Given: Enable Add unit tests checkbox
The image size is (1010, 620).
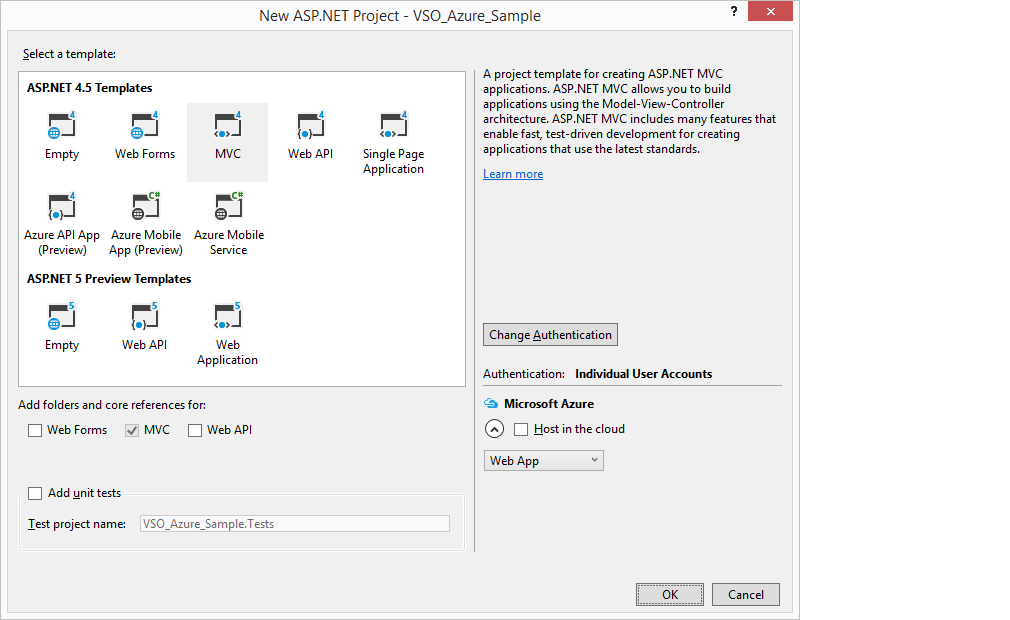Looking at the screenshot, I should tap(36, 493).
